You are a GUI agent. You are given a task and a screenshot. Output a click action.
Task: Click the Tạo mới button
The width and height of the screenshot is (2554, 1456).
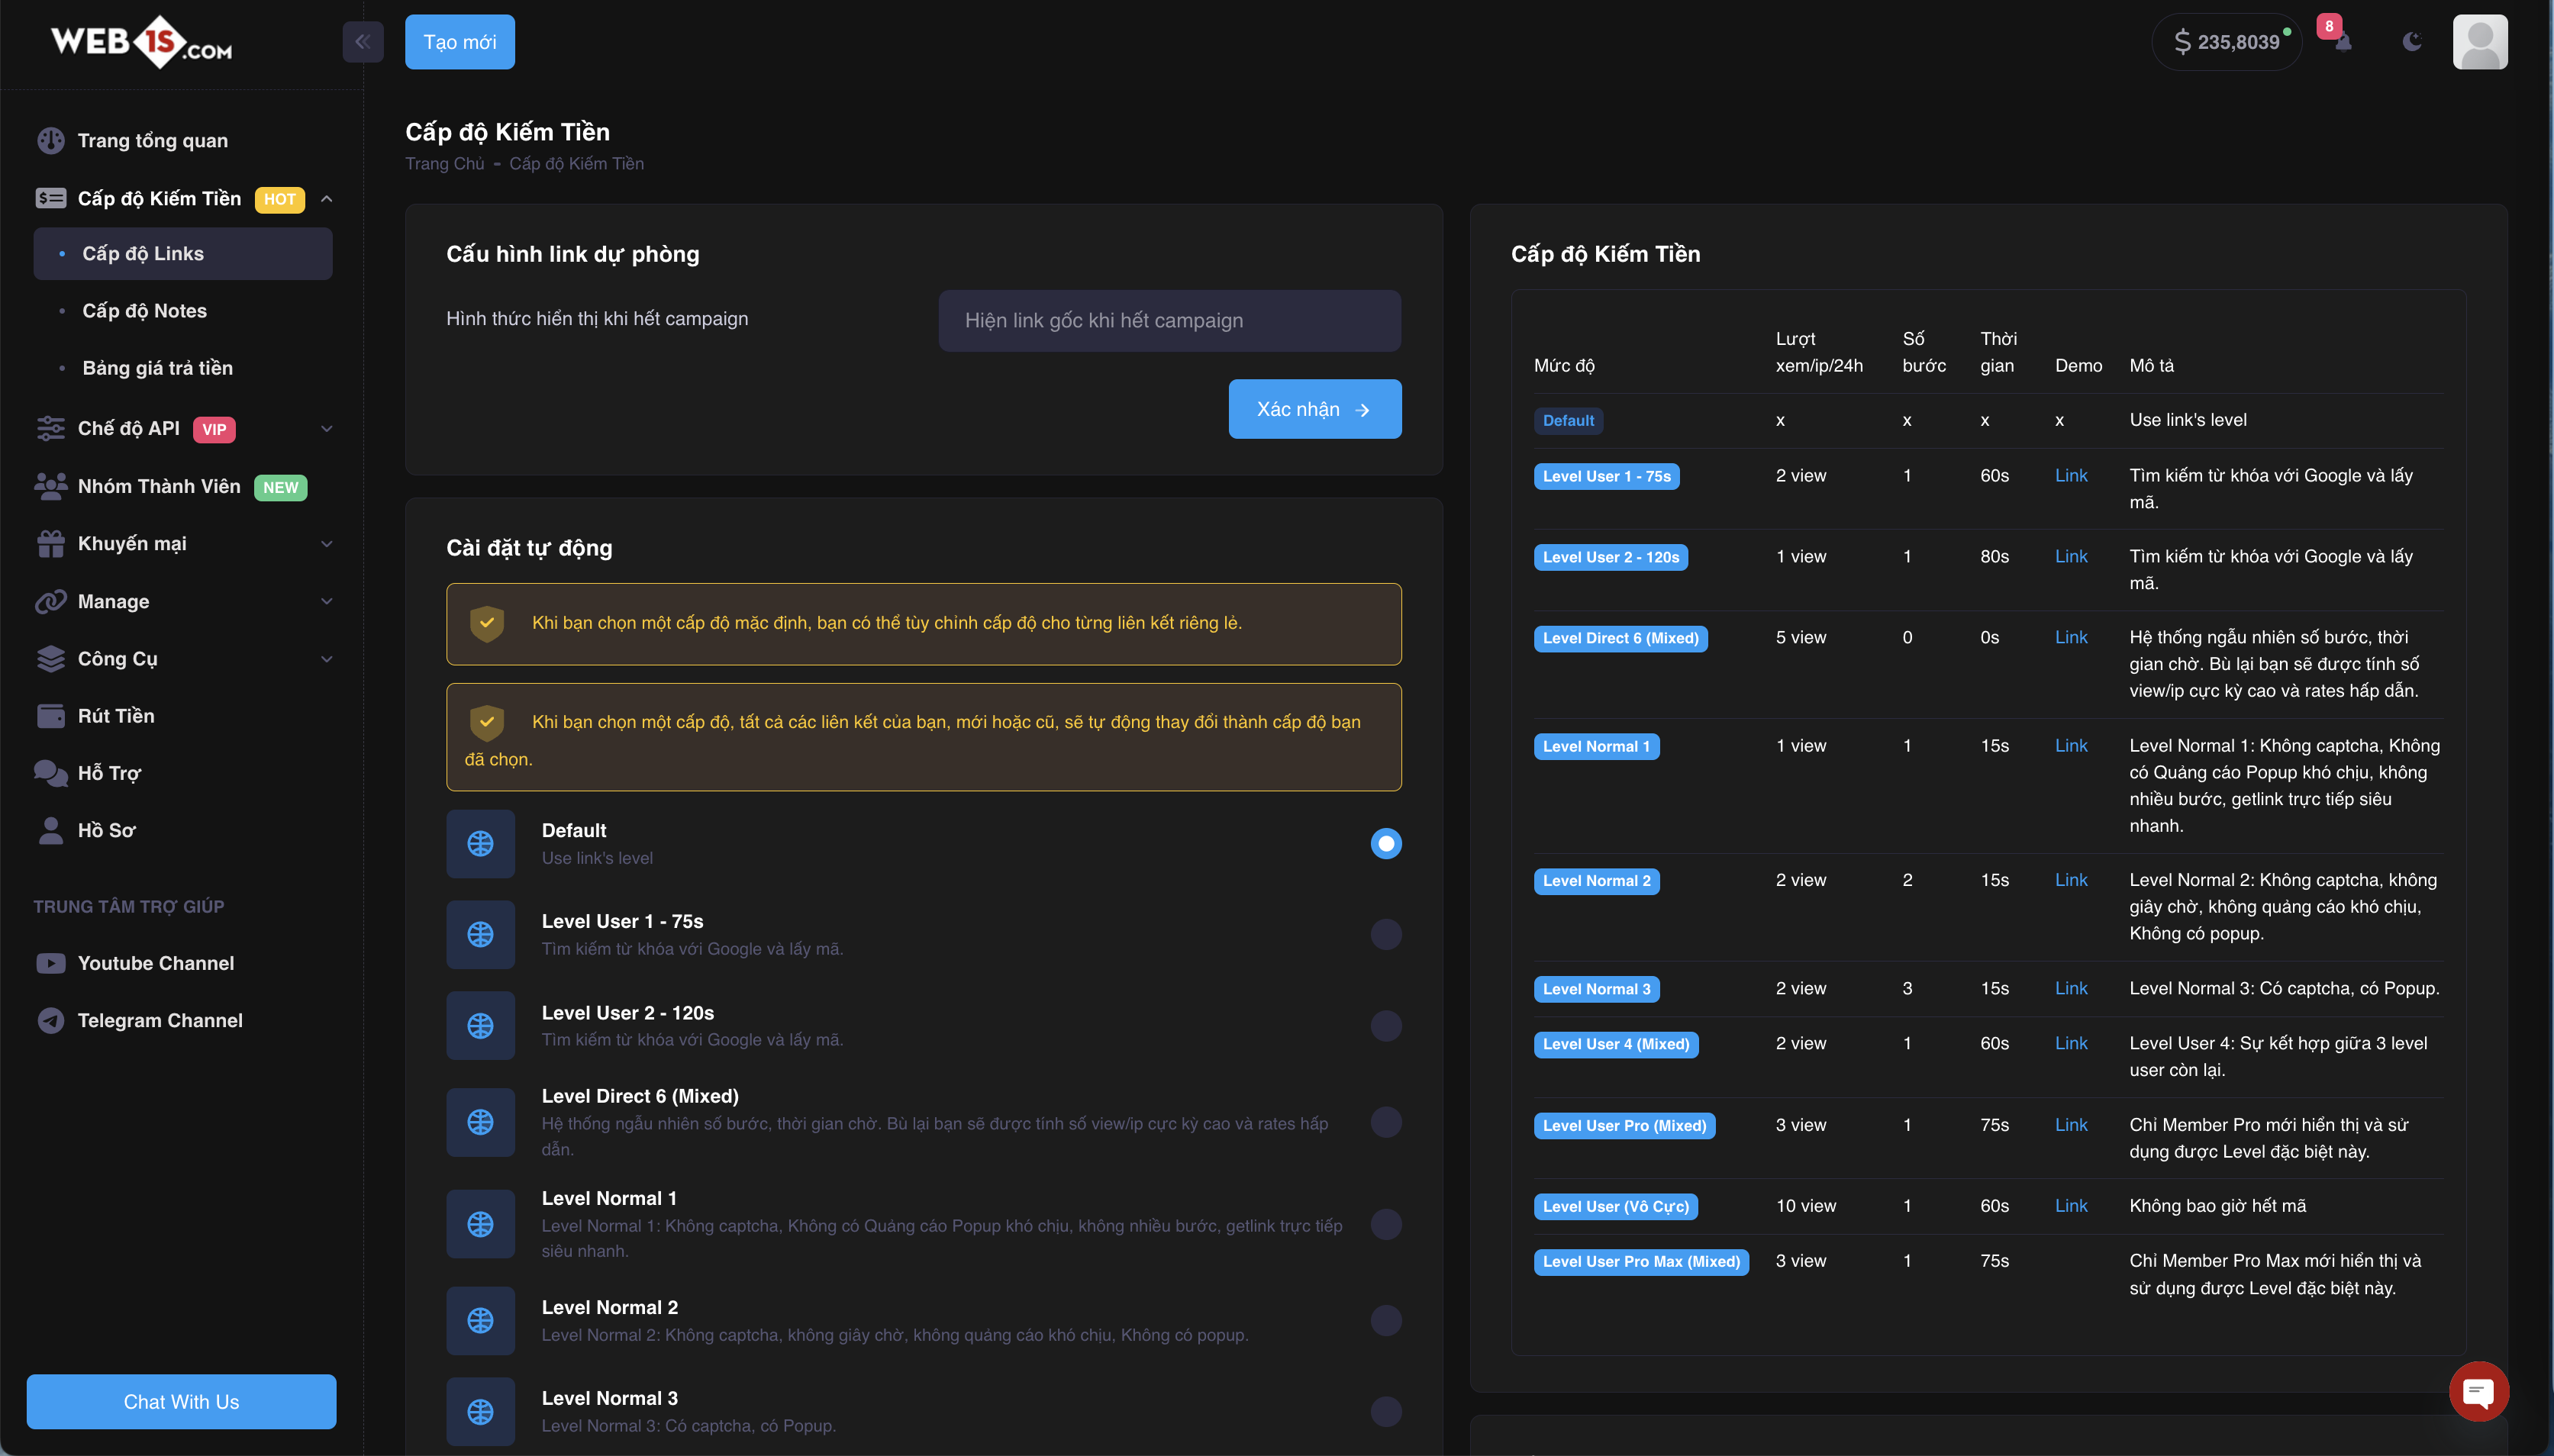(x=460, y=42)
